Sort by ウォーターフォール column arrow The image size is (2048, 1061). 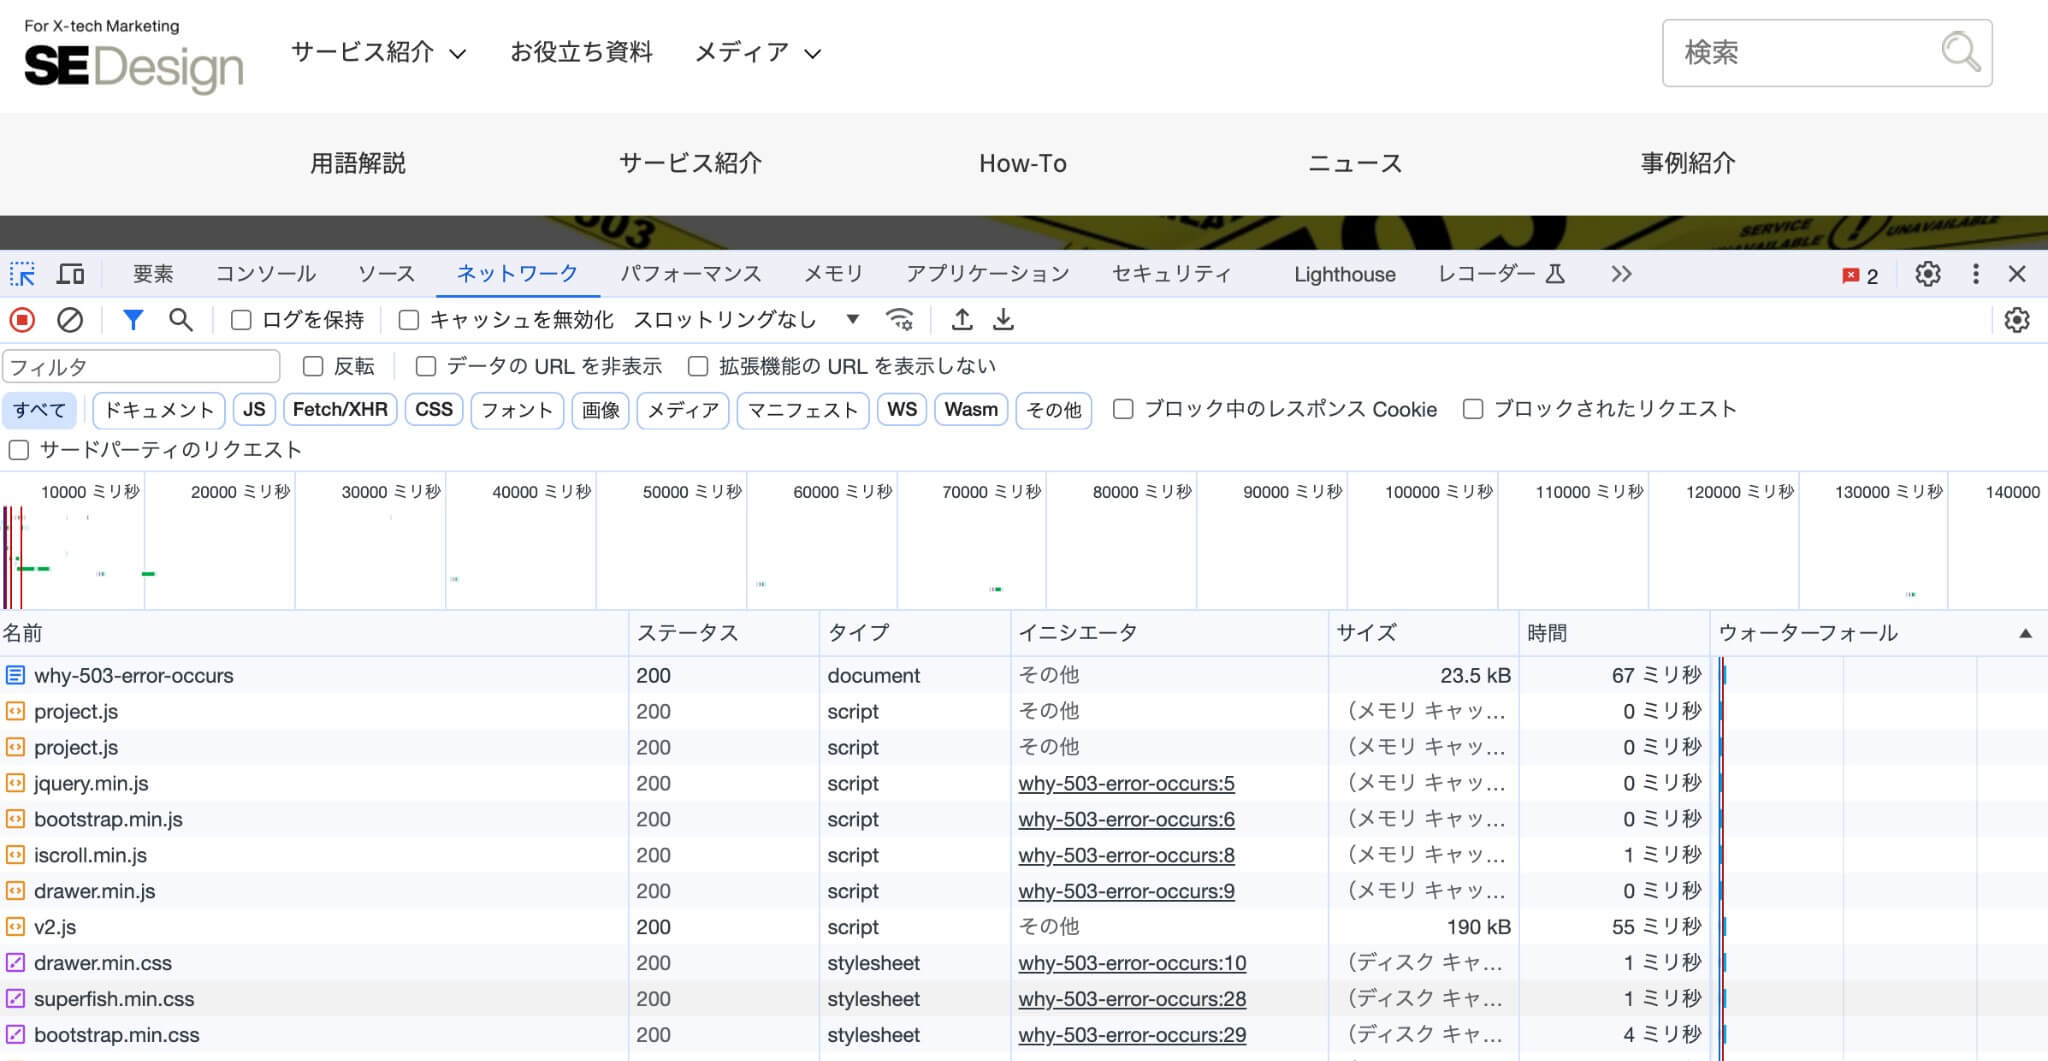click(2025, 633)
